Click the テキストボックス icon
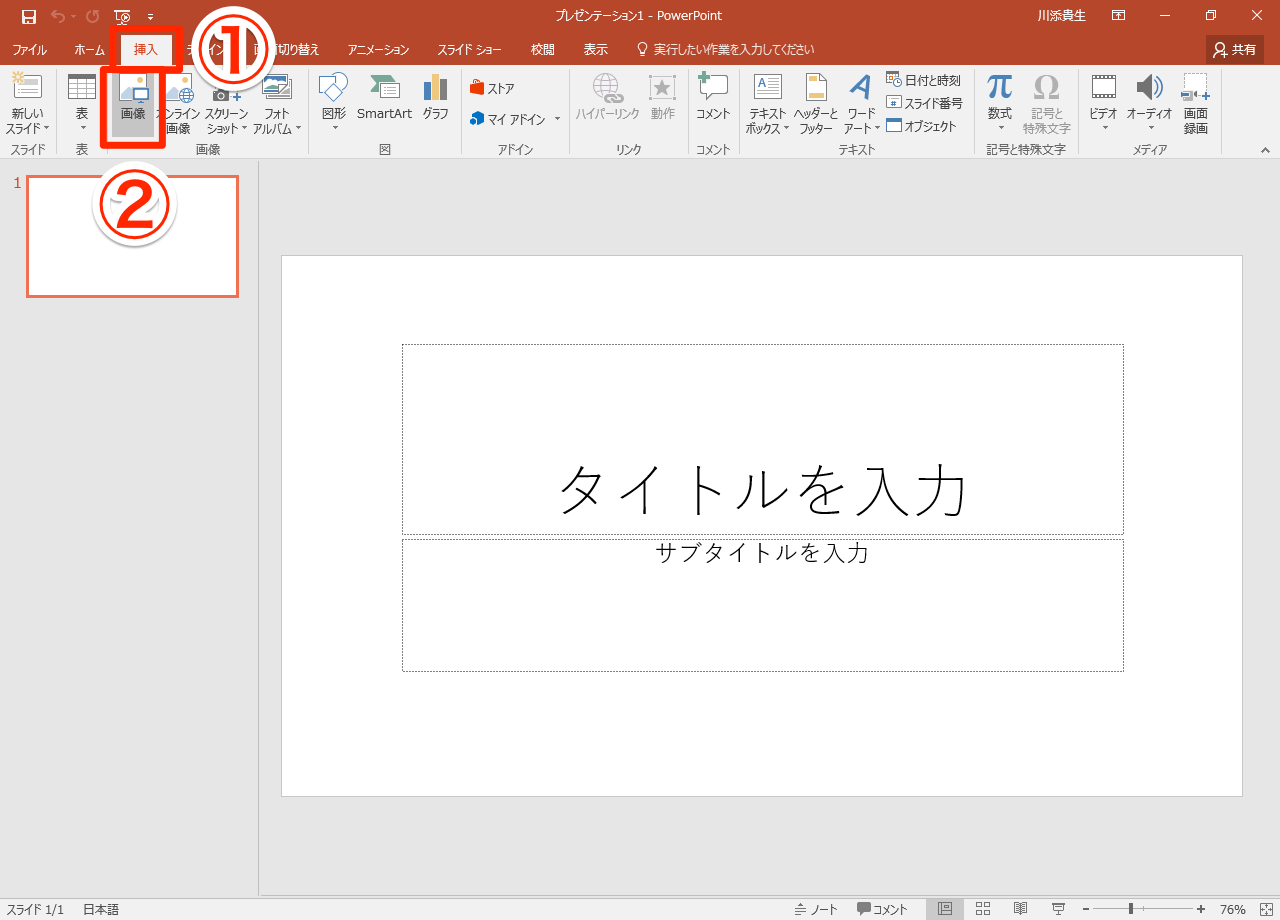Viewport: 1280px width, 920px height. point(768,87)
